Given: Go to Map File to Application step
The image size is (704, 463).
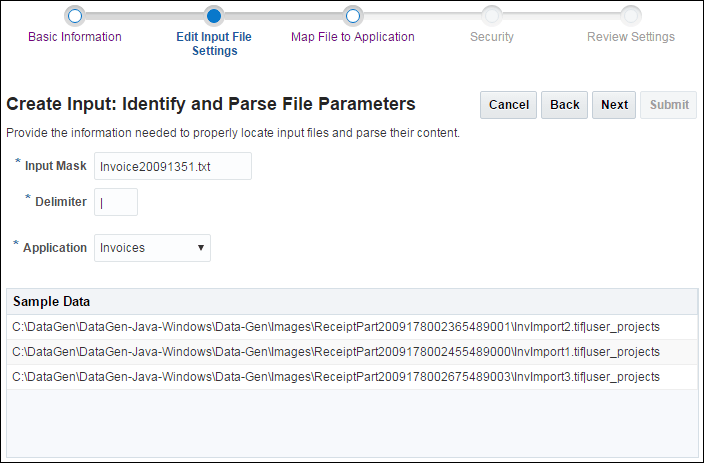Looking at the screenshot, I should coord(352,37).
